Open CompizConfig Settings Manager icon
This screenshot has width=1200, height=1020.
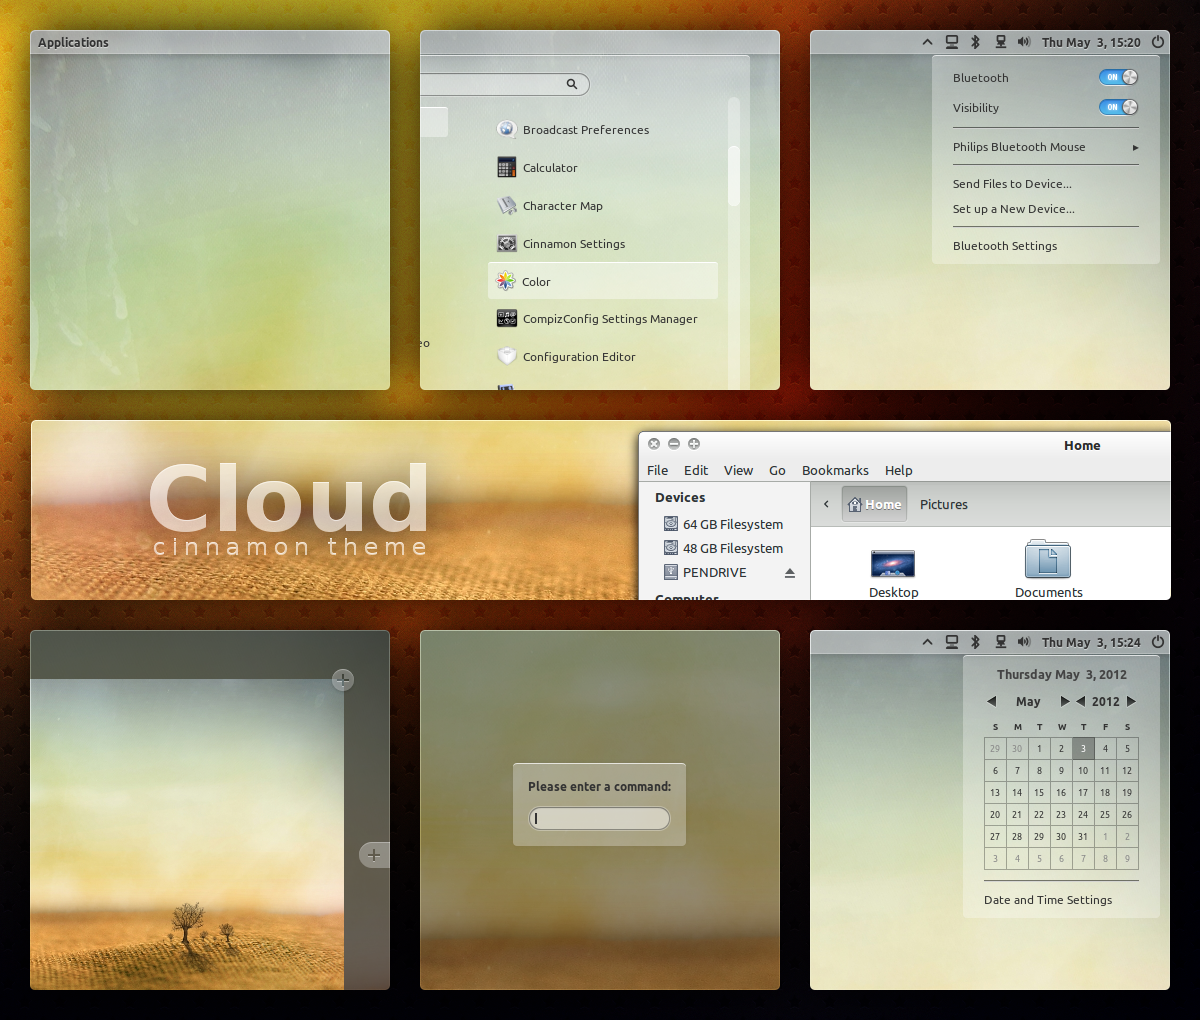coord(507,318)
